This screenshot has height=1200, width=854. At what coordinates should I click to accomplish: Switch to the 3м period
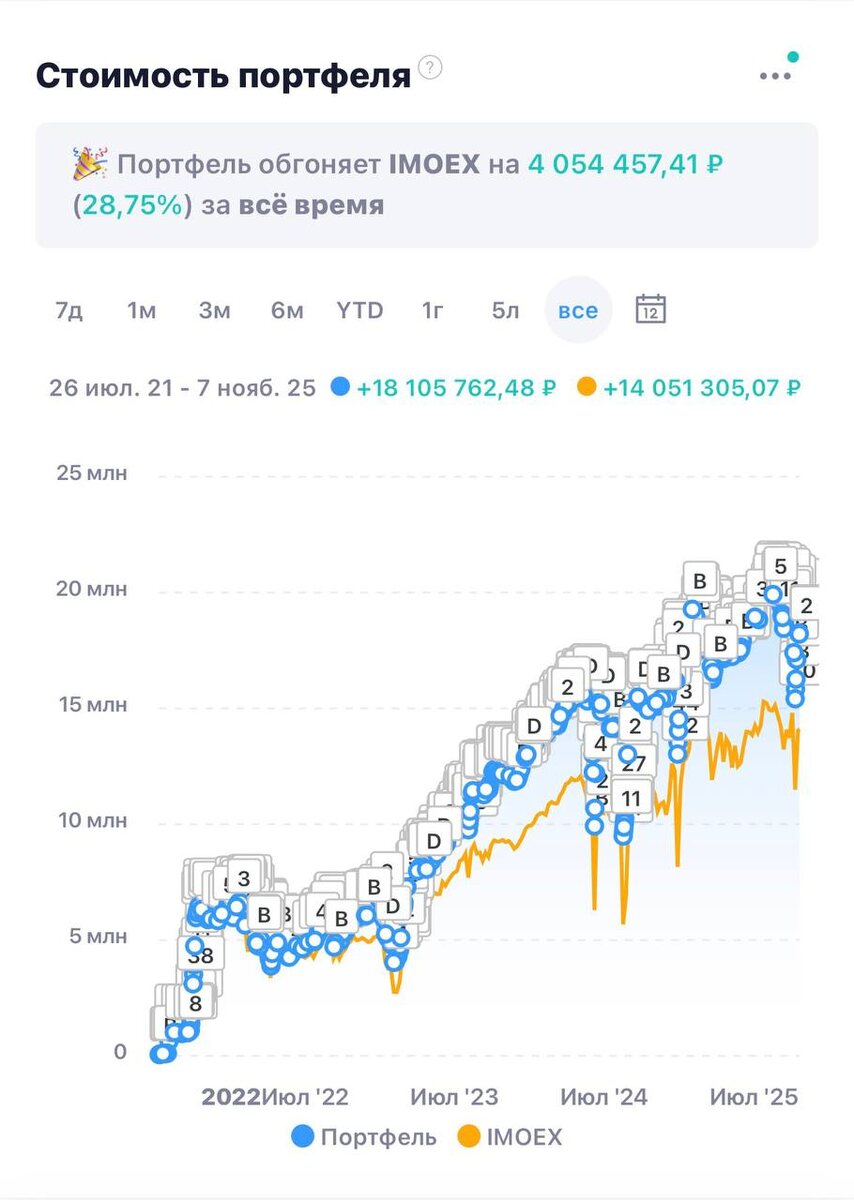(x=214, y=310)
